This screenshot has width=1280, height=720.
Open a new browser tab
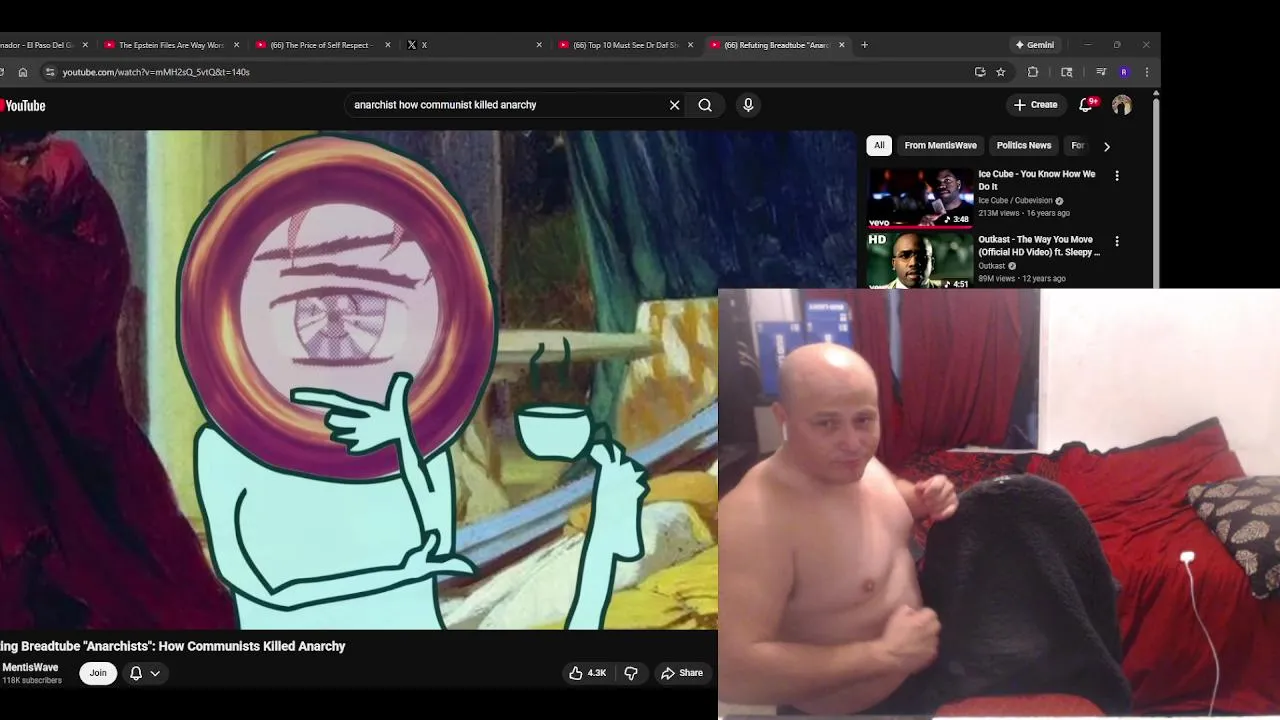tap(865, 45)
